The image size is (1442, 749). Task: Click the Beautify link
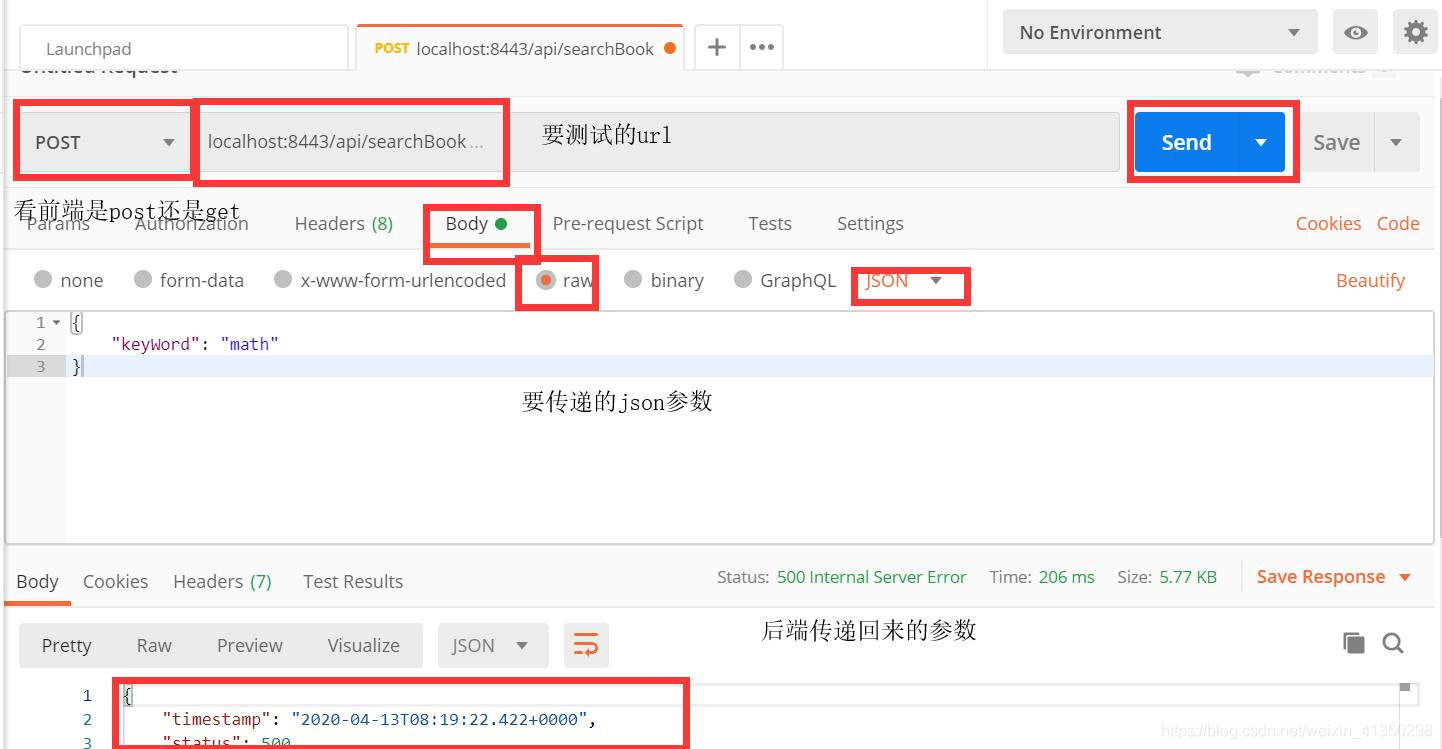click(x=1370, y=280)
